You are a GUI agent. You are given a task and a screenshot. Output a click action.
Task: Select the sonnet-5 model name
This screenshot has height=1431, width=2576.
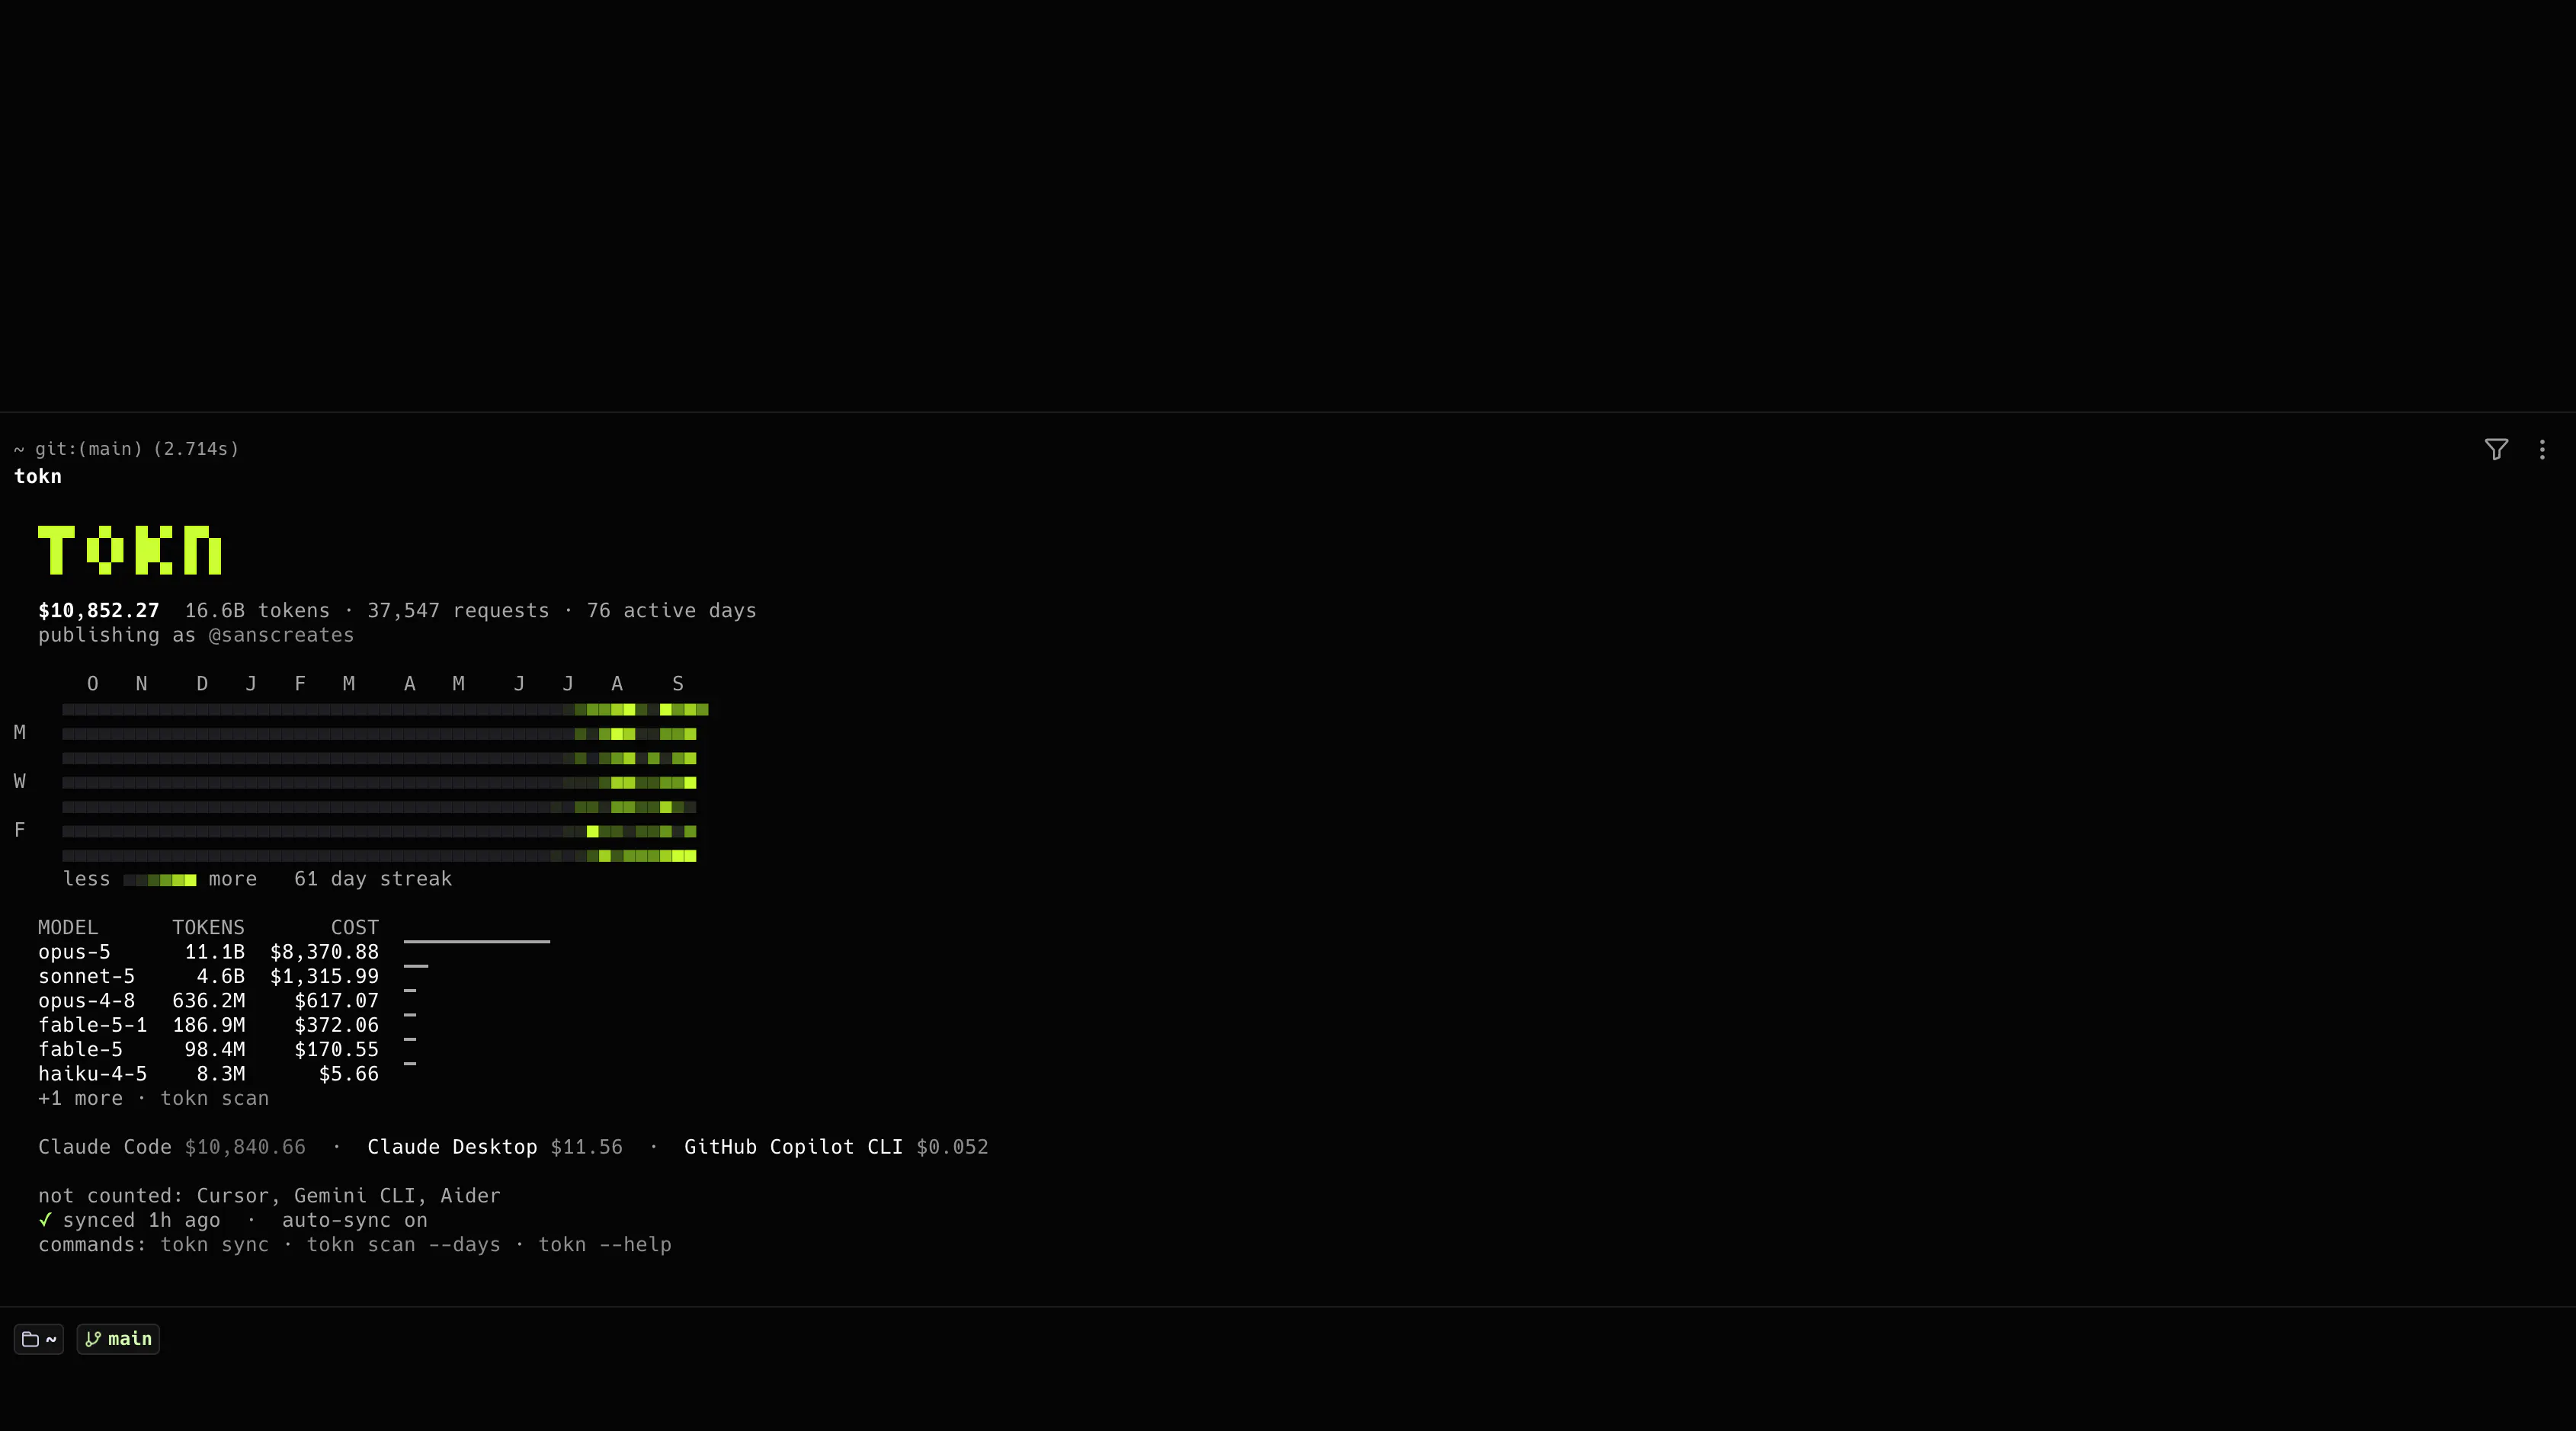(86, 976)
